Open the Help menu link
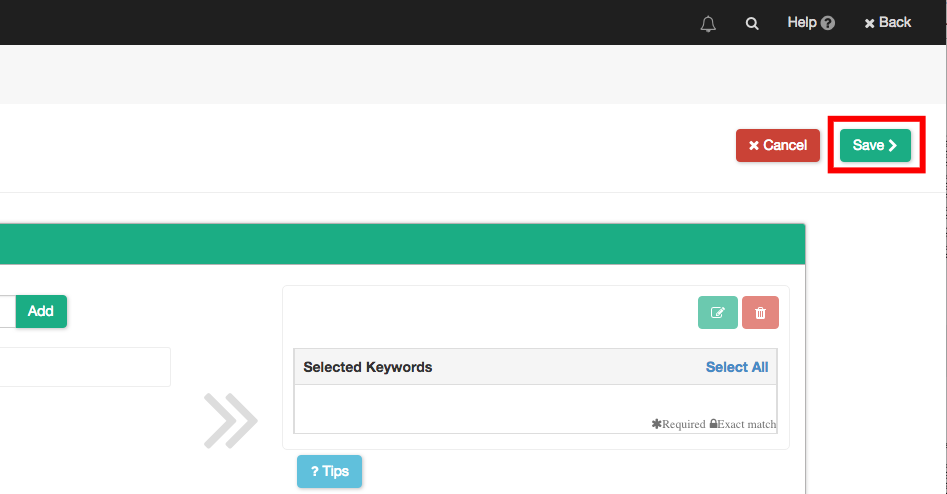This screenshot has width=947, height=494. (x=802, y=22)
